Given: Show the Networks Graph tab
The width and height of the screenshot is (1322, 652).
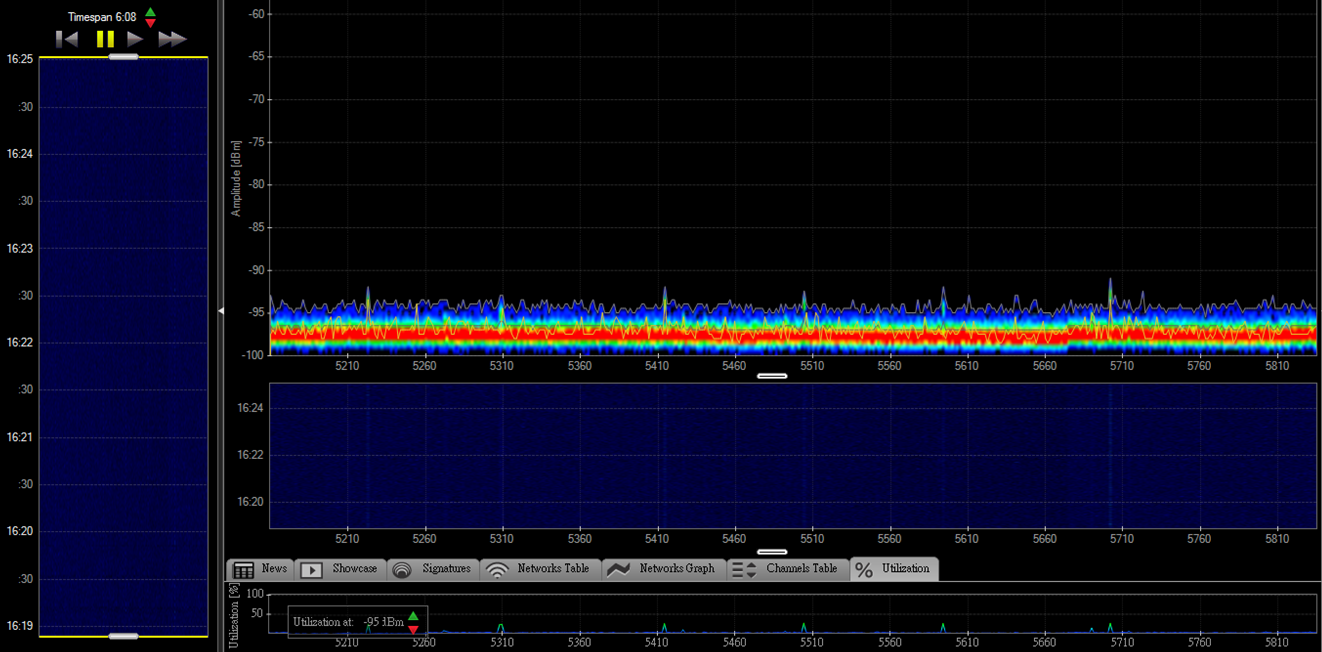Looking at the screenshot, I should [x=663, y=569].
